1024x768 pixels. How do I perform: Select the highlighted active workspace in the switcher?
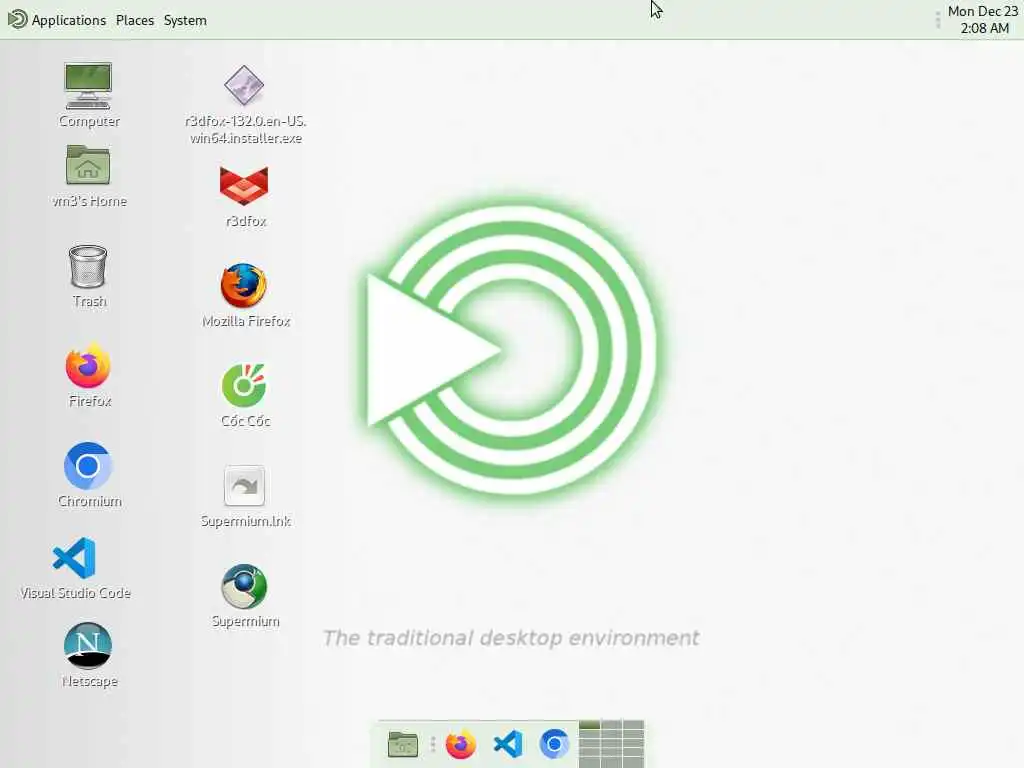(590, 725)
